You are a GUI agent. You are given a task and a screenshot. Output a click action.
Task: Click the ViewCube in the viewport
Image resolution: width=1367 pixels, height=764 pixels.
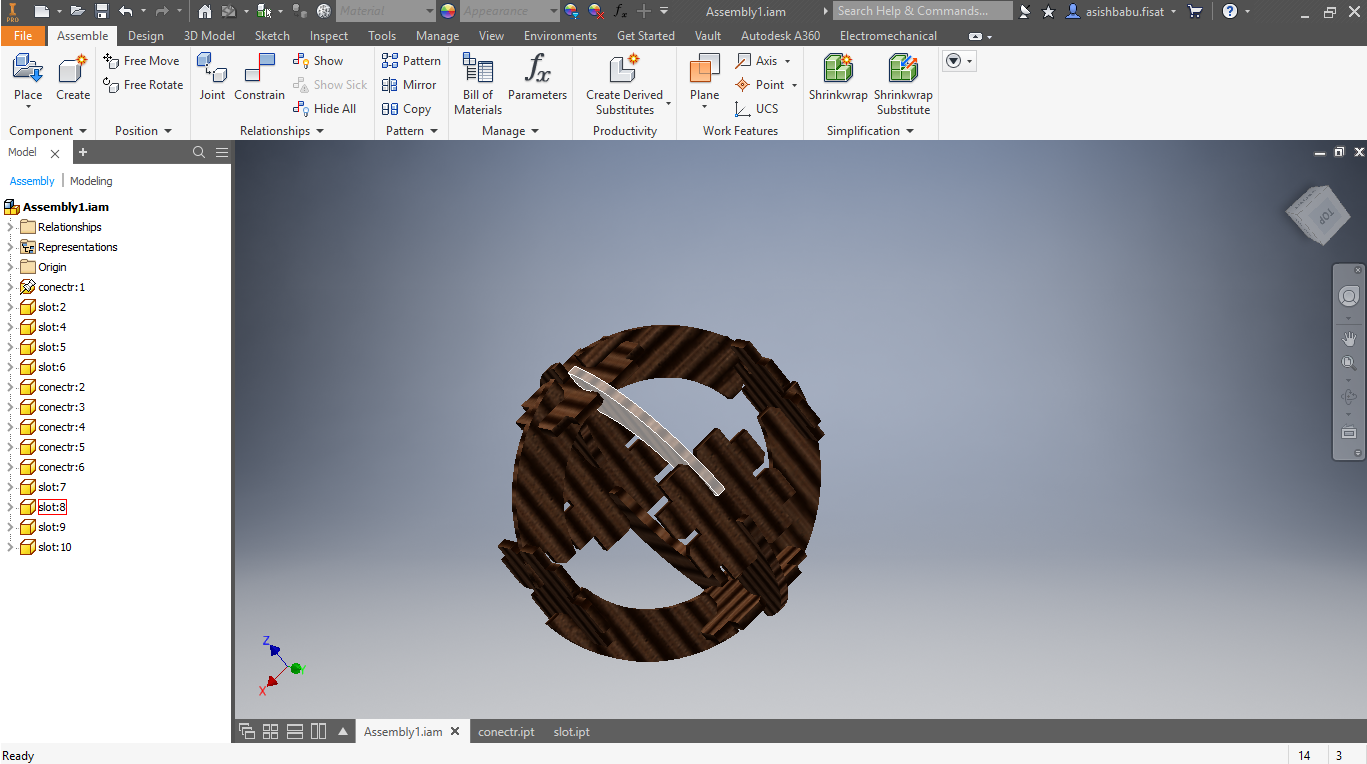(1316, 213)
